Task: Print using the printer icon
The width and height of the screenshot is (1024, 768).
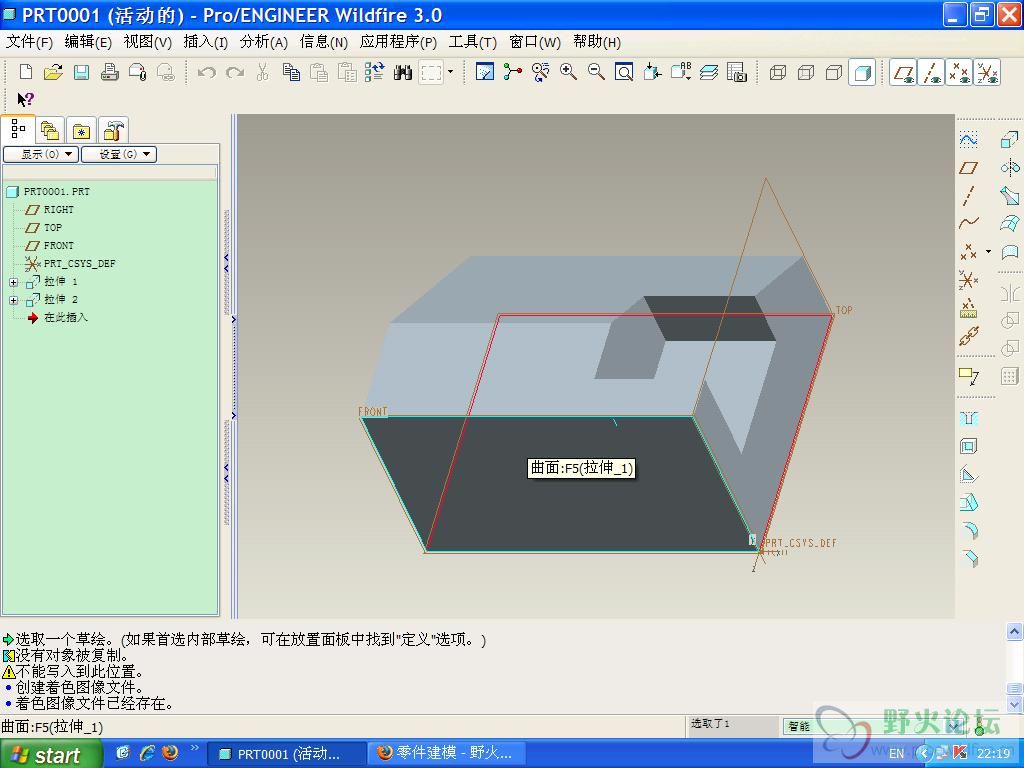Action: pyautogui.click(x=109, y=72)
